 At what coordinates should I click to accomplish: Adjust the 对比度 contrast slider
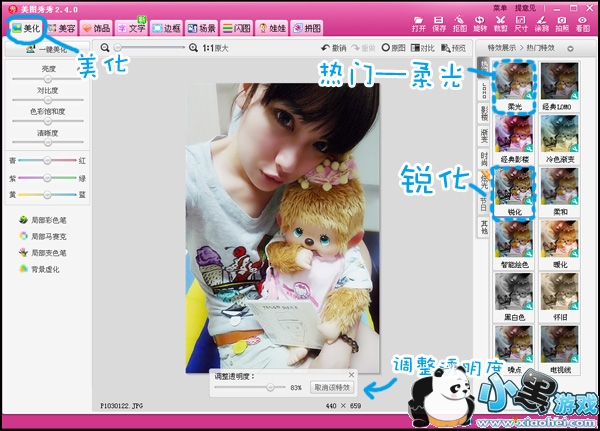point(48,100)
